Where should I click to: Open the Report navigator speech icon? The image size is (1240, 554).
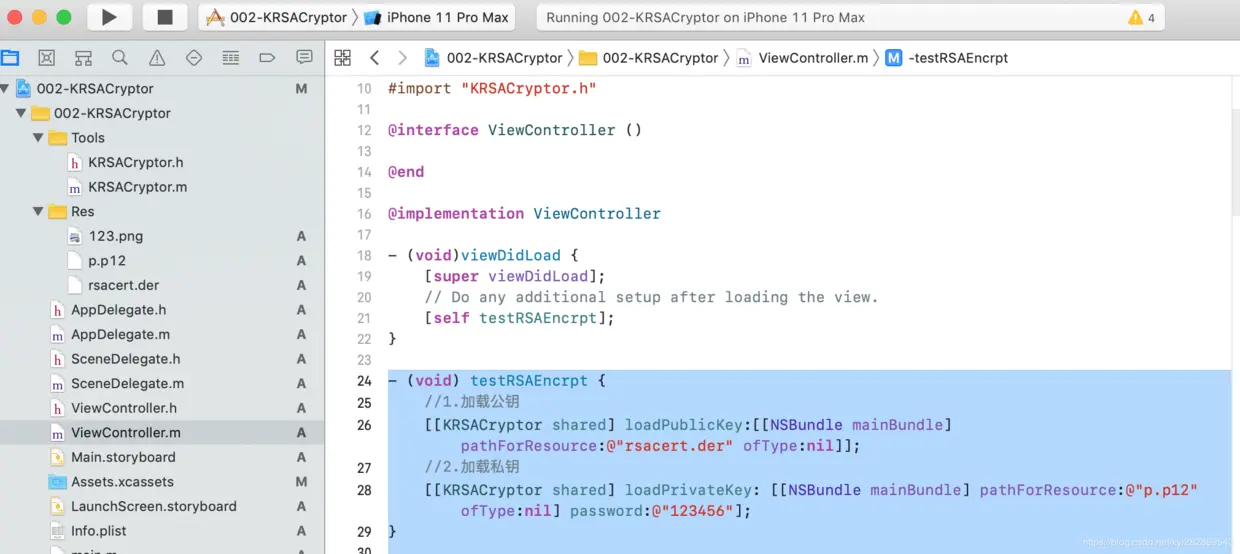pos(304,58)
